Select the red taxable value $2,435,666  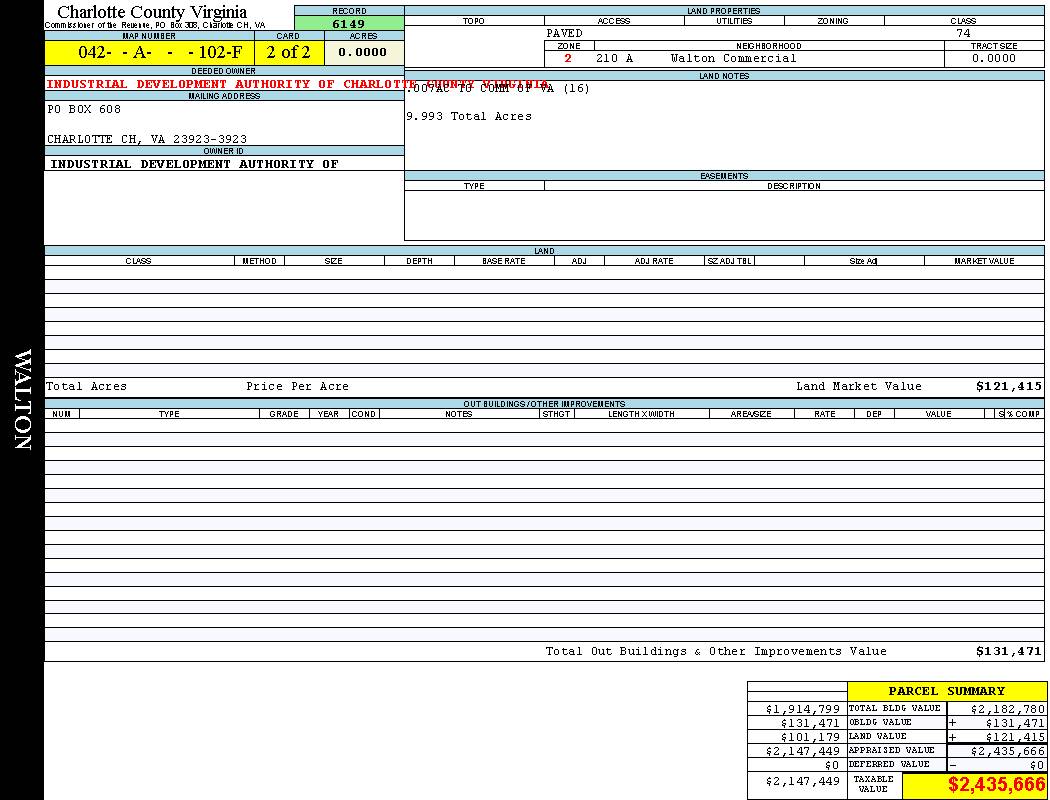996,785
